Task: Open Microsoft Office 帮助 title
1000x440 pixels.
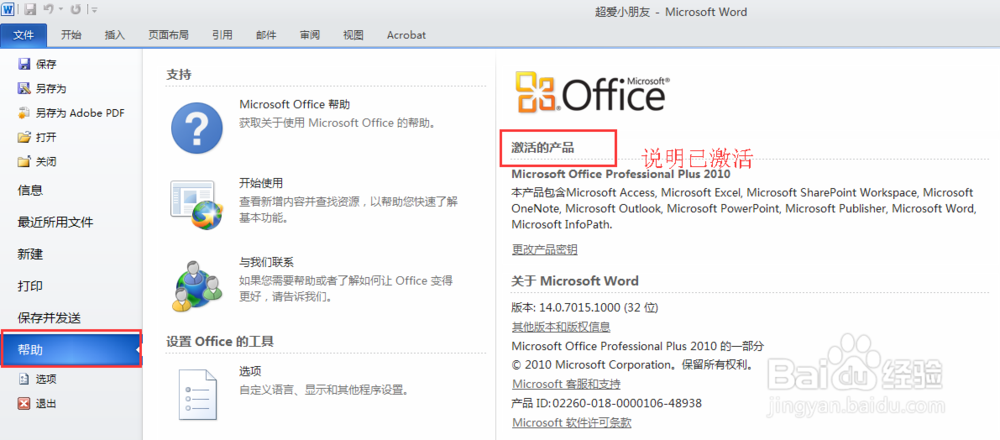Action: coord(295,105)
